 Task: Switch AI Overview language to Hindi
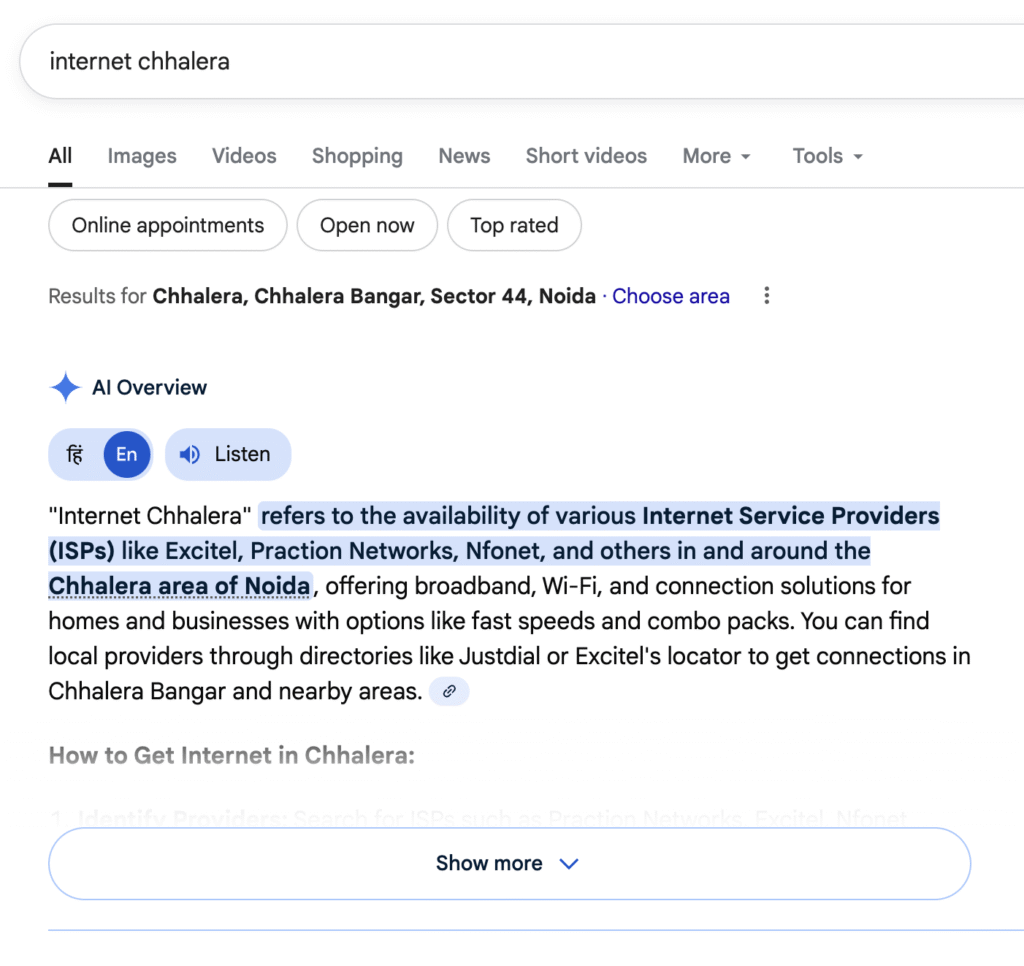coord(76,454)
